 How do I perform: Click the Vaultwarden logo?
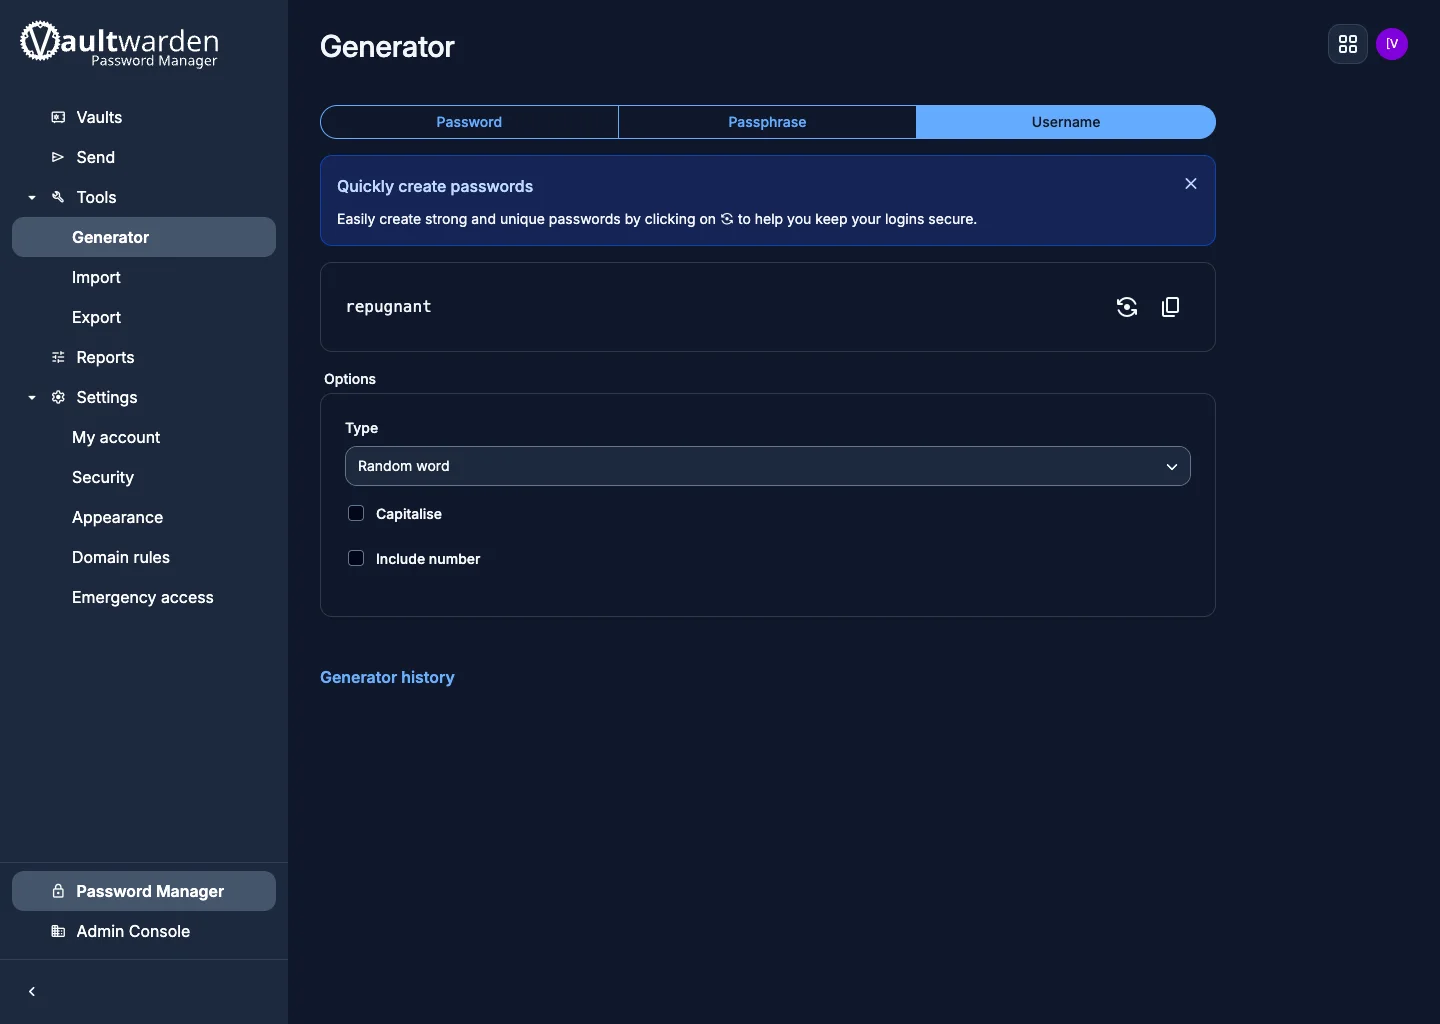point(119,45)
